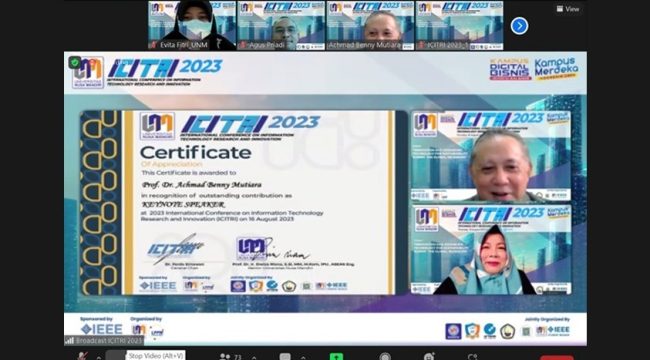Select Evita Fitri_UNM video thumbnail
The height and width of the screenshot is (360, 650).
pyautogui.click(x=192, y=25)
